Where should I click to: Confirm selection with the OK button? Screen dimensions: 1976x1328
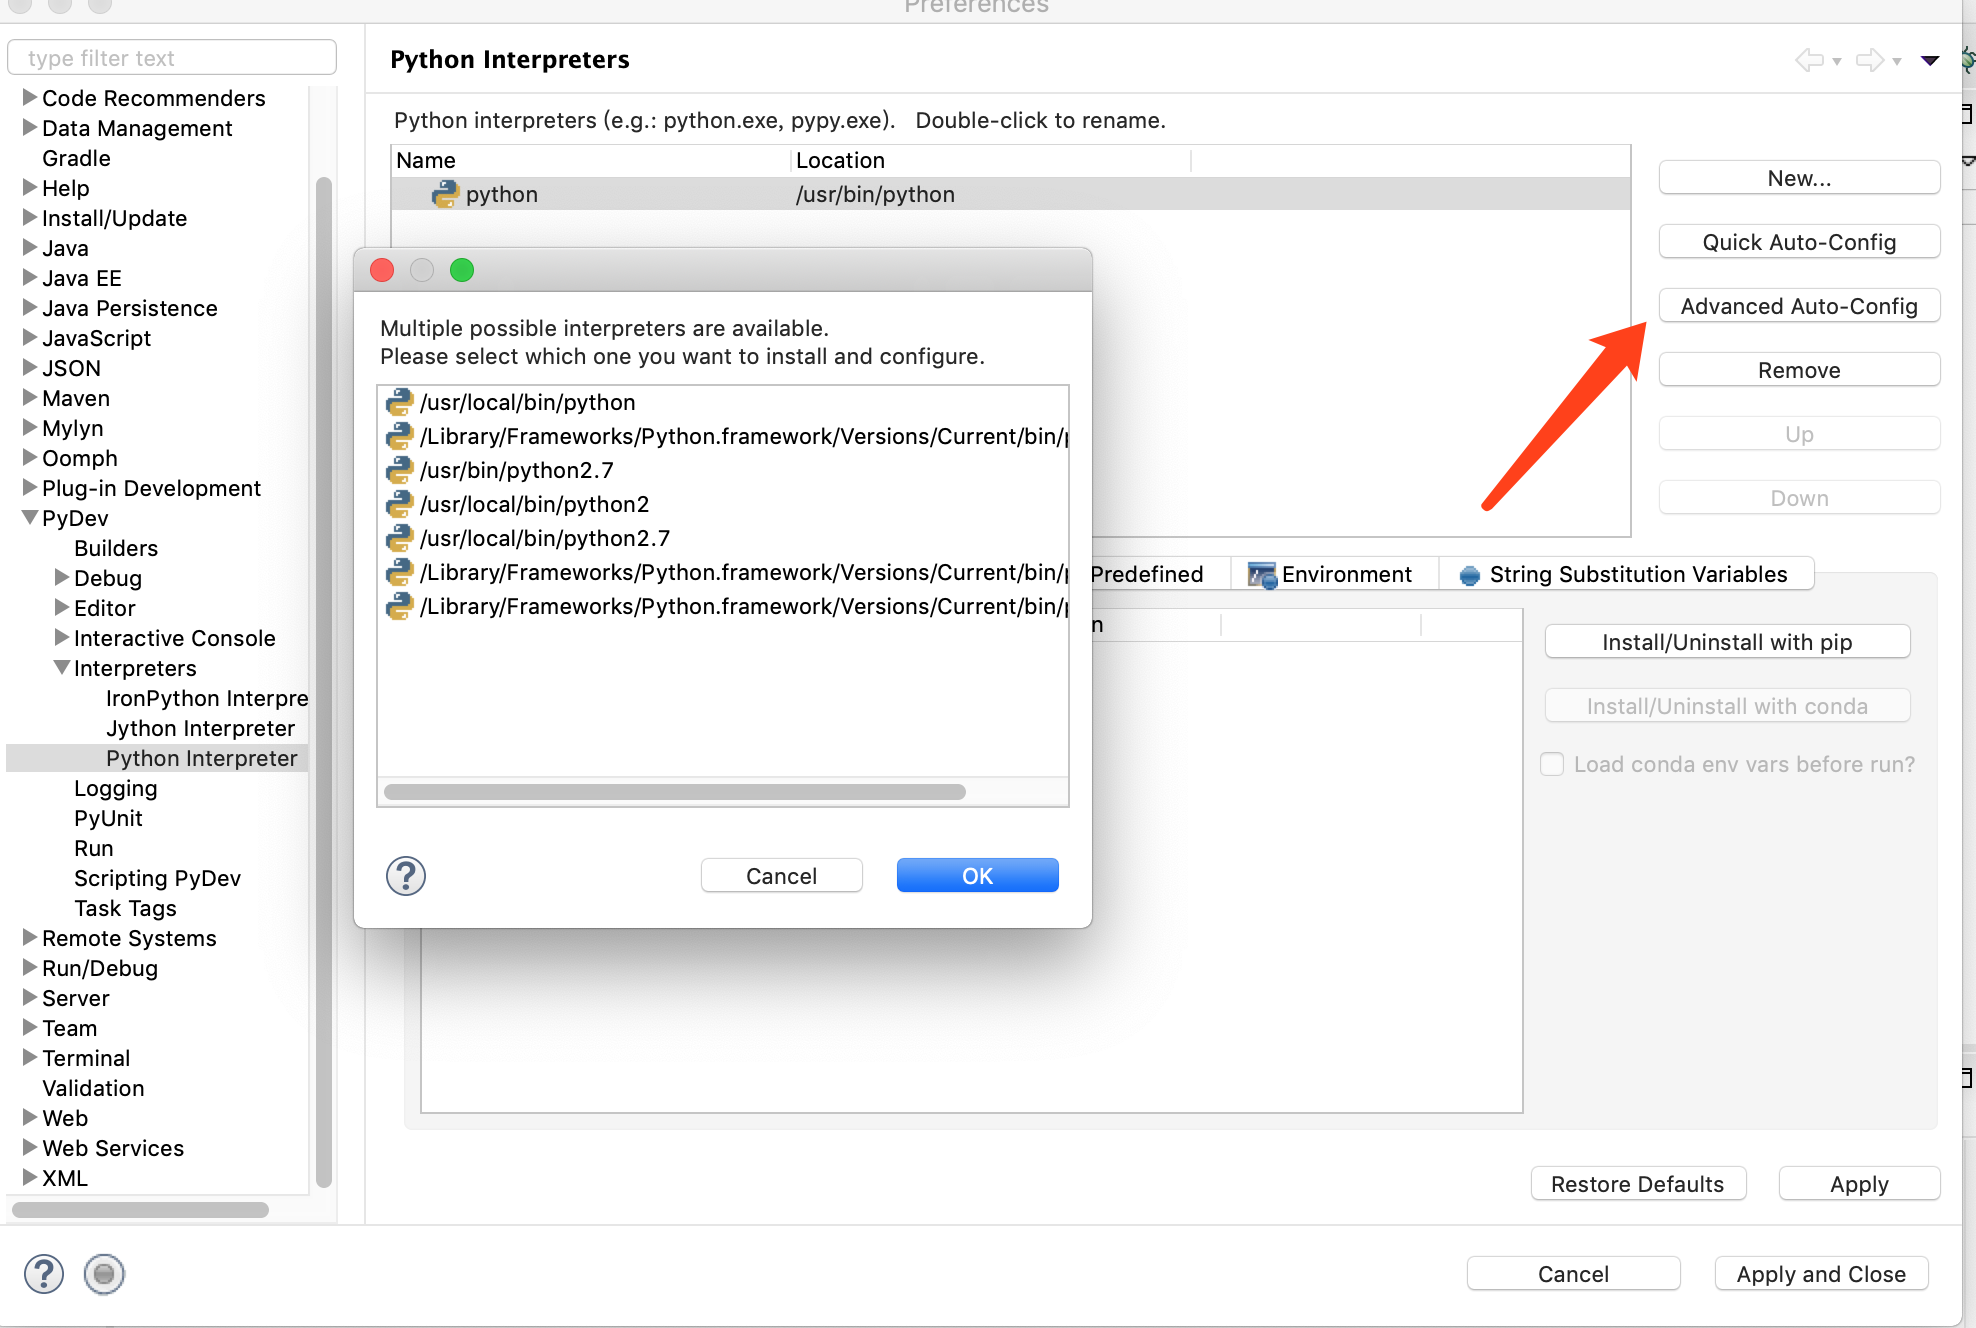(977, 876)
